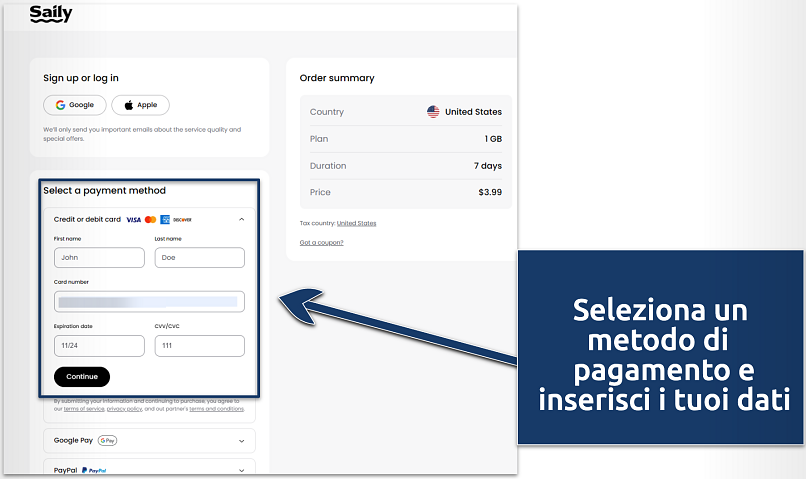Click the United States flag icon
The image size is (806, 479).
click(433, 112)
